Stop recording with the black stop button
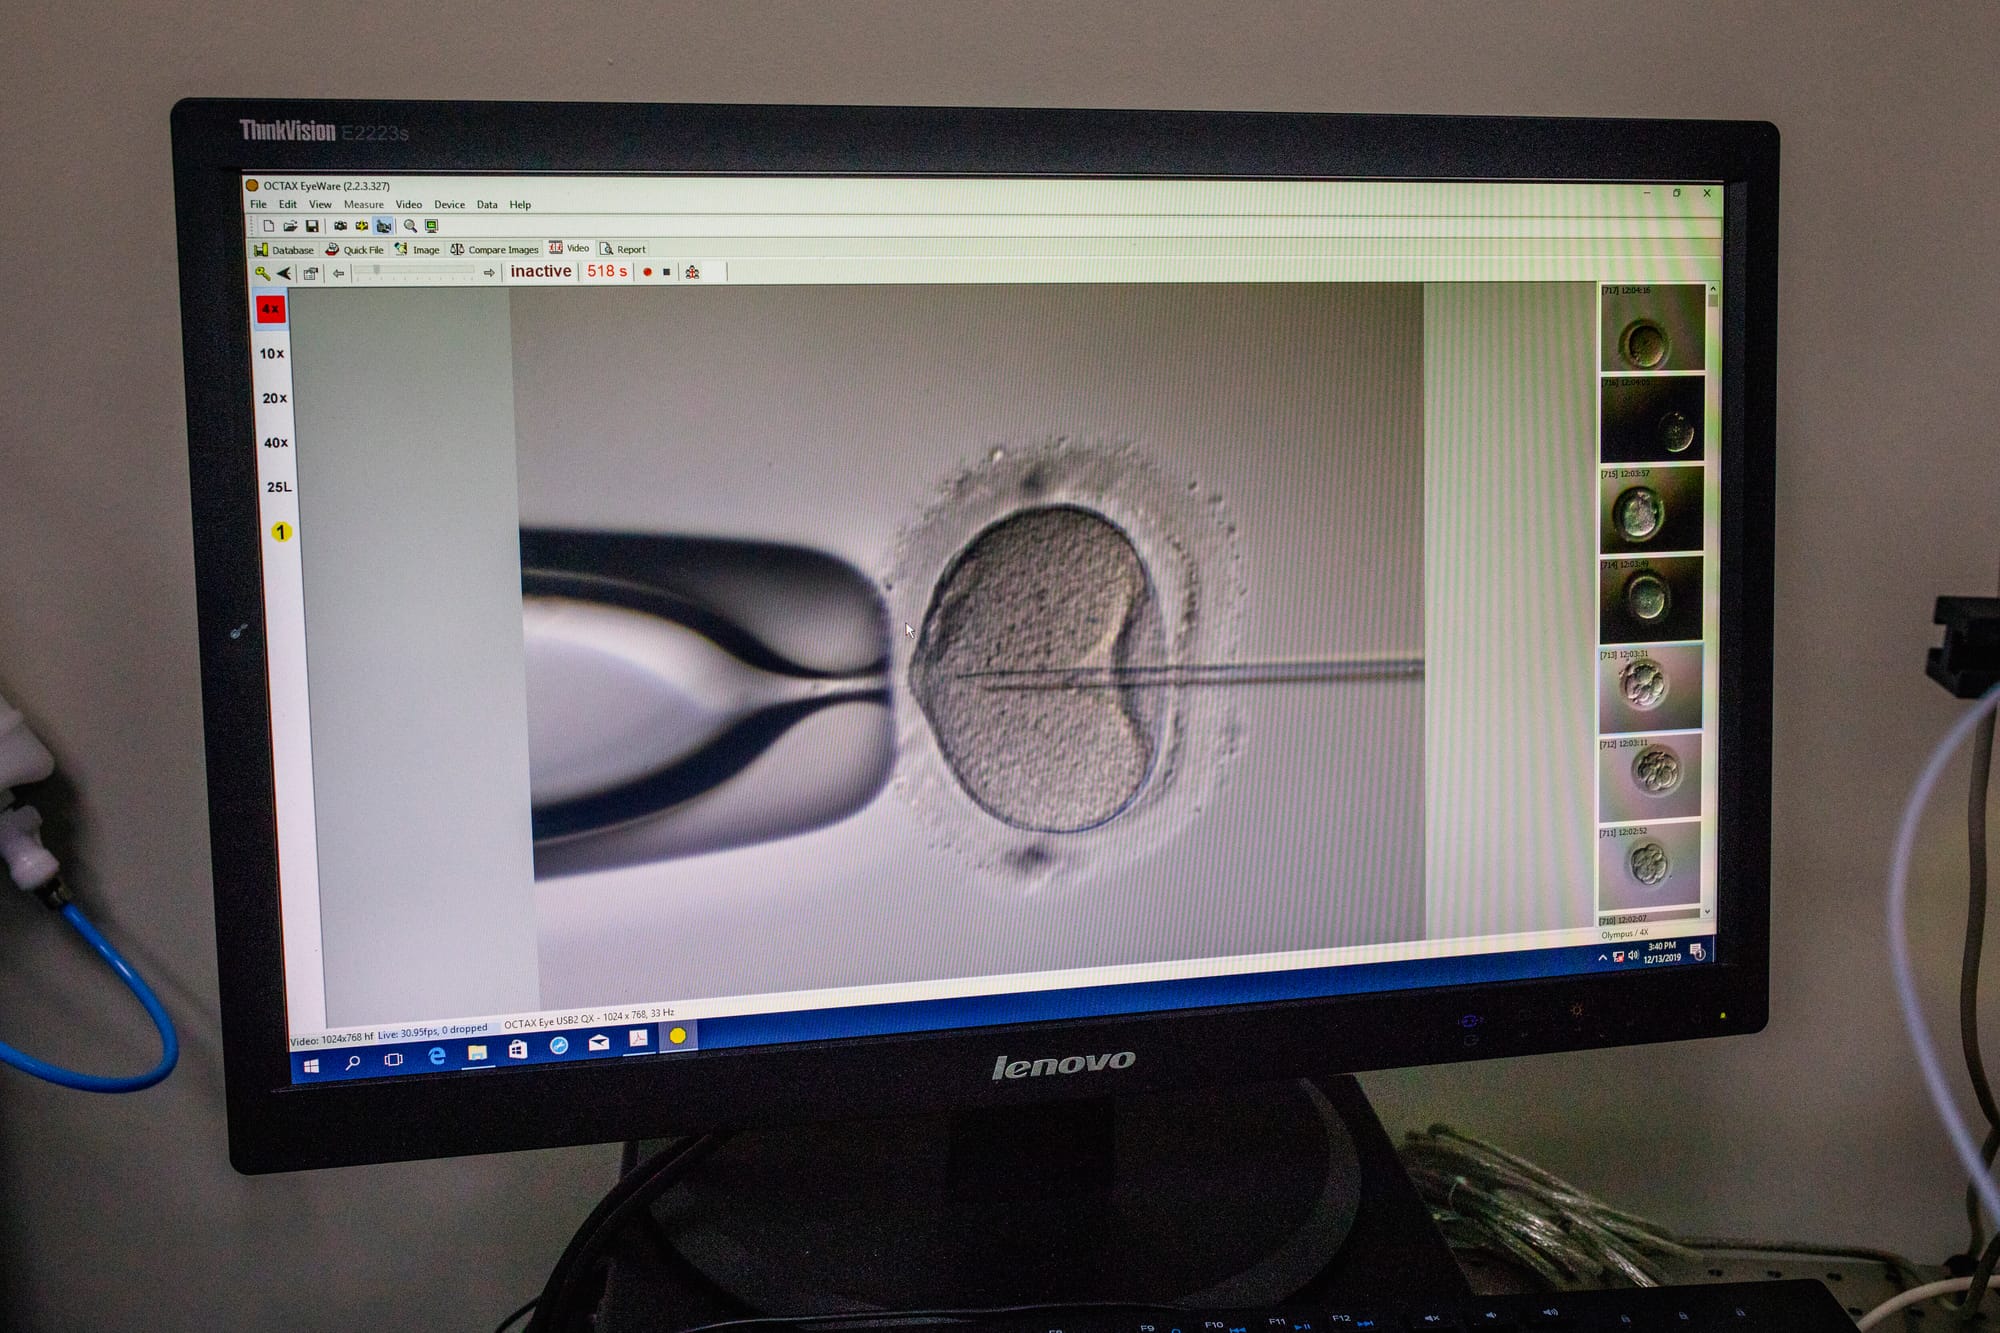Viewport: 2000px width, 1333px height. tap(667, 272)
